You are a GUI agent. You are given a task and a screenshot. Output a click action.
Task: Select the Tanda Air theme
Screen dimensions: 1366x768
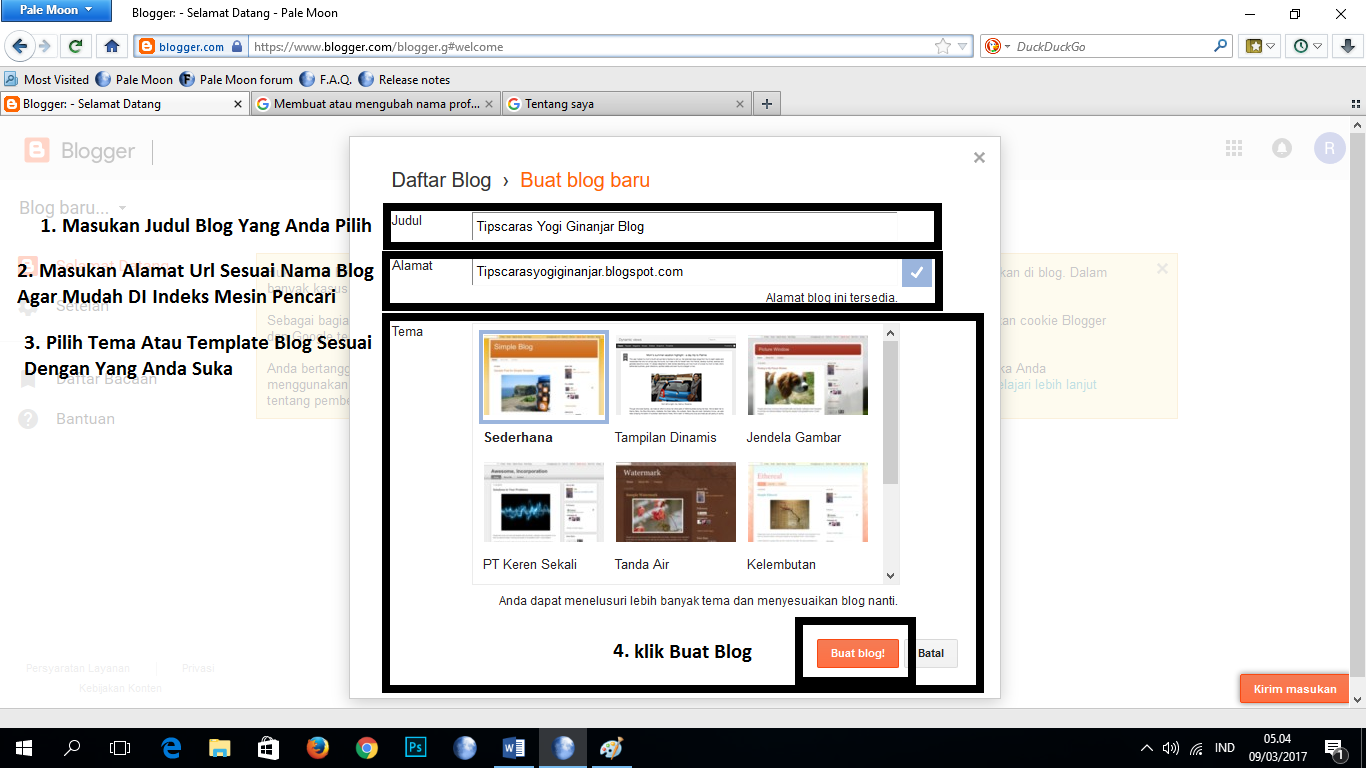tap(675, 503)
